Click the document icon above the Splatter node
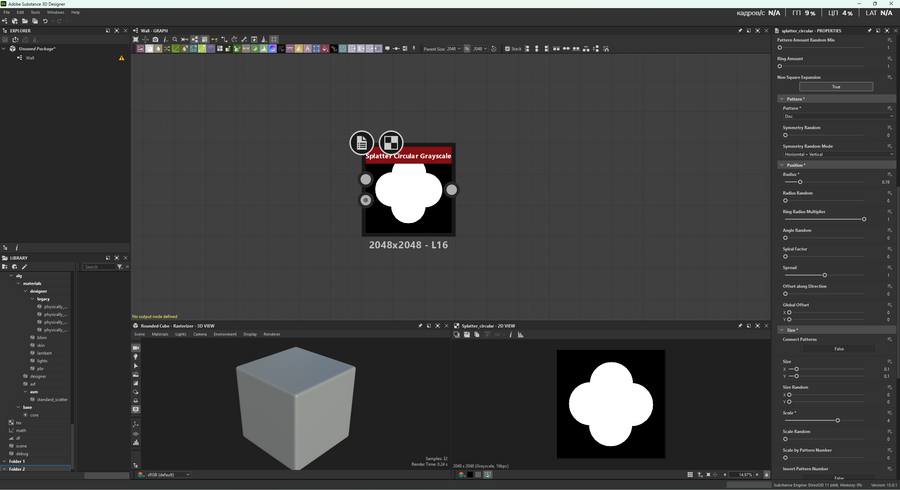The height and width of the screenshot is (490, 900). click(362, 143)
